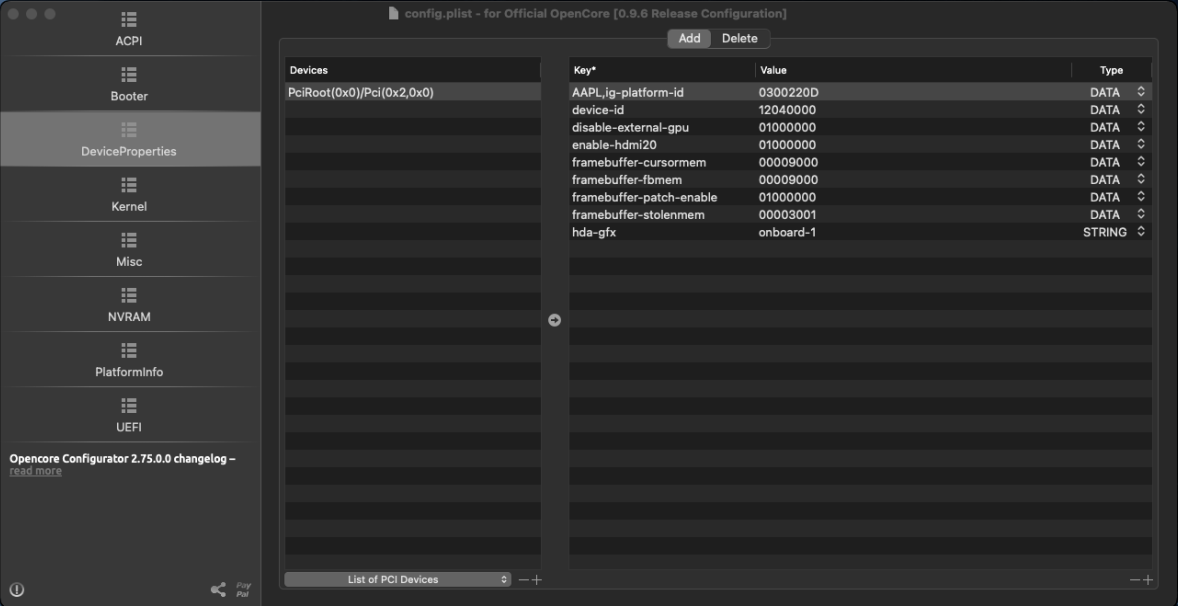Switch to the Misc section
Screen dimensions: 1178x606
point(129,249)
